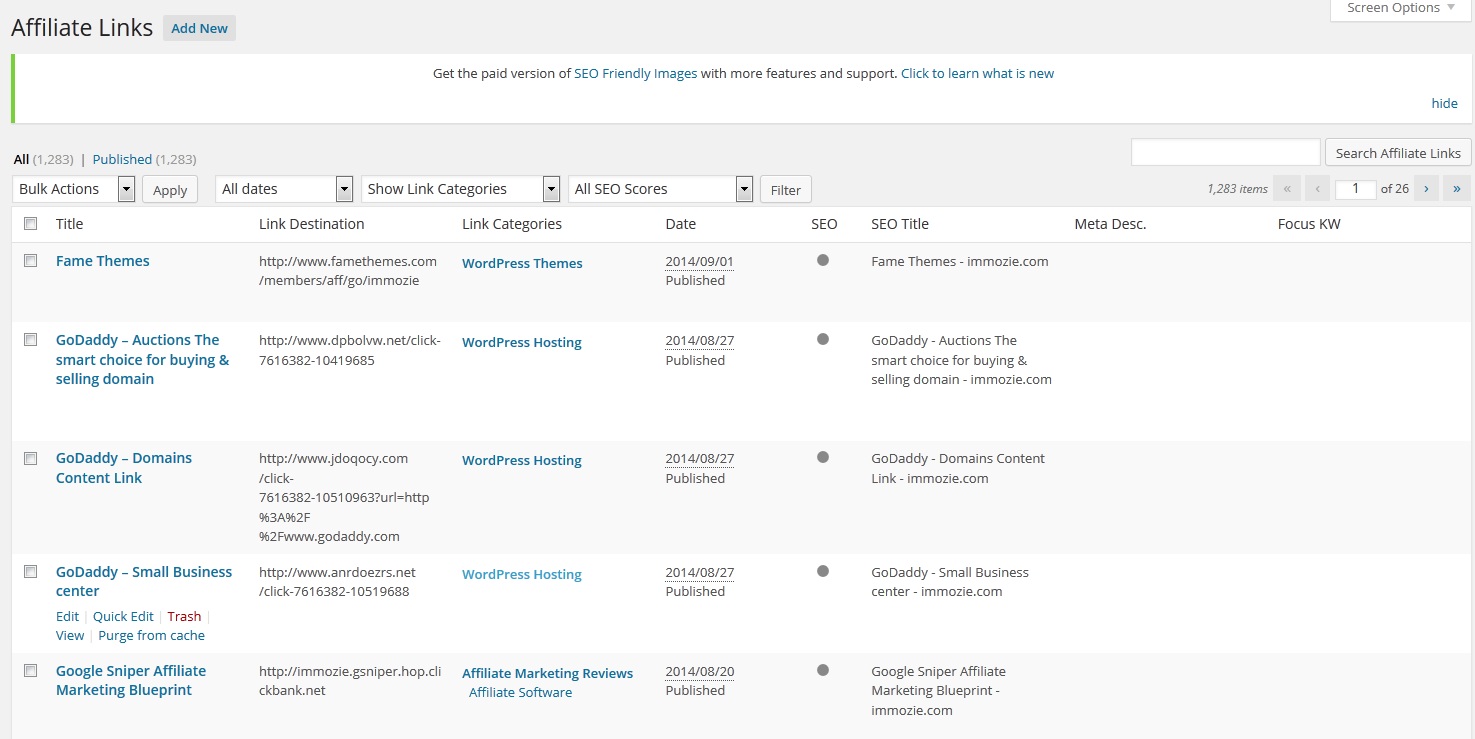Click Purge from cache link
The image size is (1475, 739).
[x=151, y=635]
